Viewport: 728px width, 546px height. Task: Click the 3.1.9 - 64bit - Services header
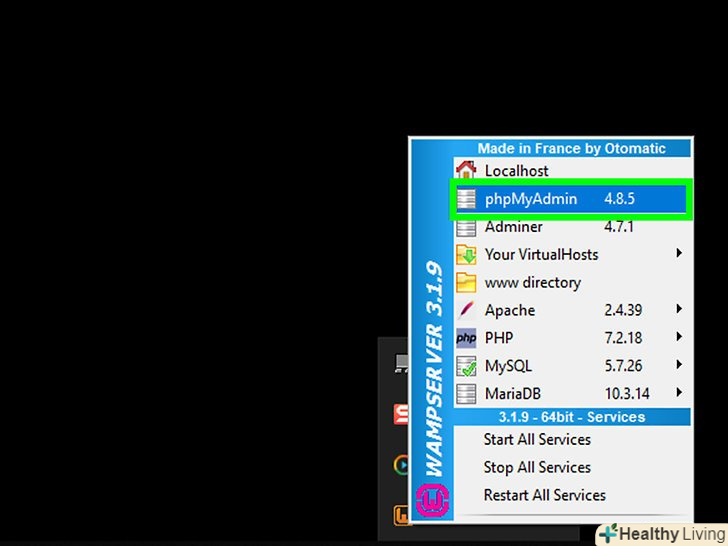coord(572,417)
